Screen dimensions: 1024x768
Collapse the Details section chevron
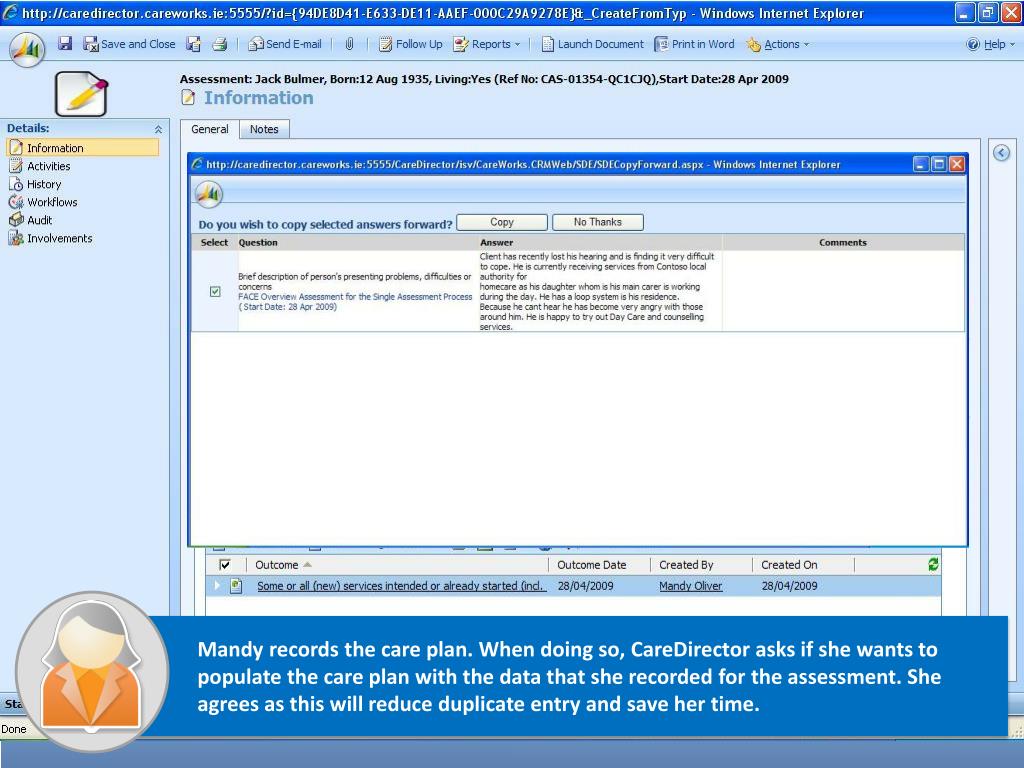click(158, 129)
